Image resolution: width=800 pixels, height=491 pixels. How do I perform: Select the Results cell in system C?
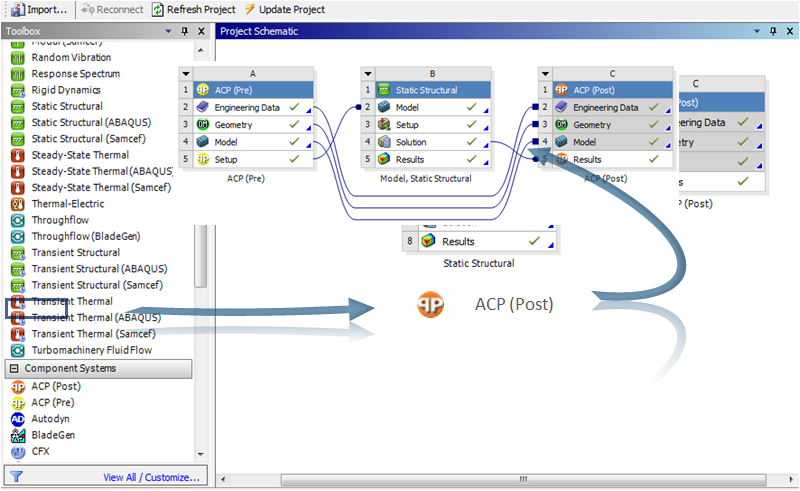pos(612,159)
